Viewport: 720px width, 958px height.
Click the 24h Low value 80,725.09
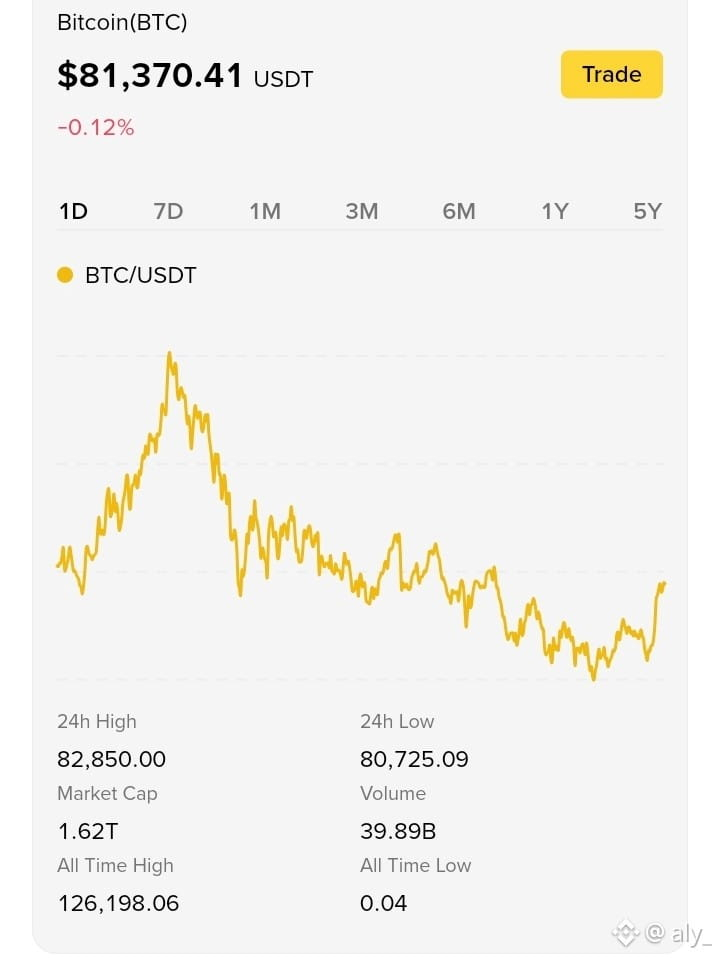[x=414, y=759]
